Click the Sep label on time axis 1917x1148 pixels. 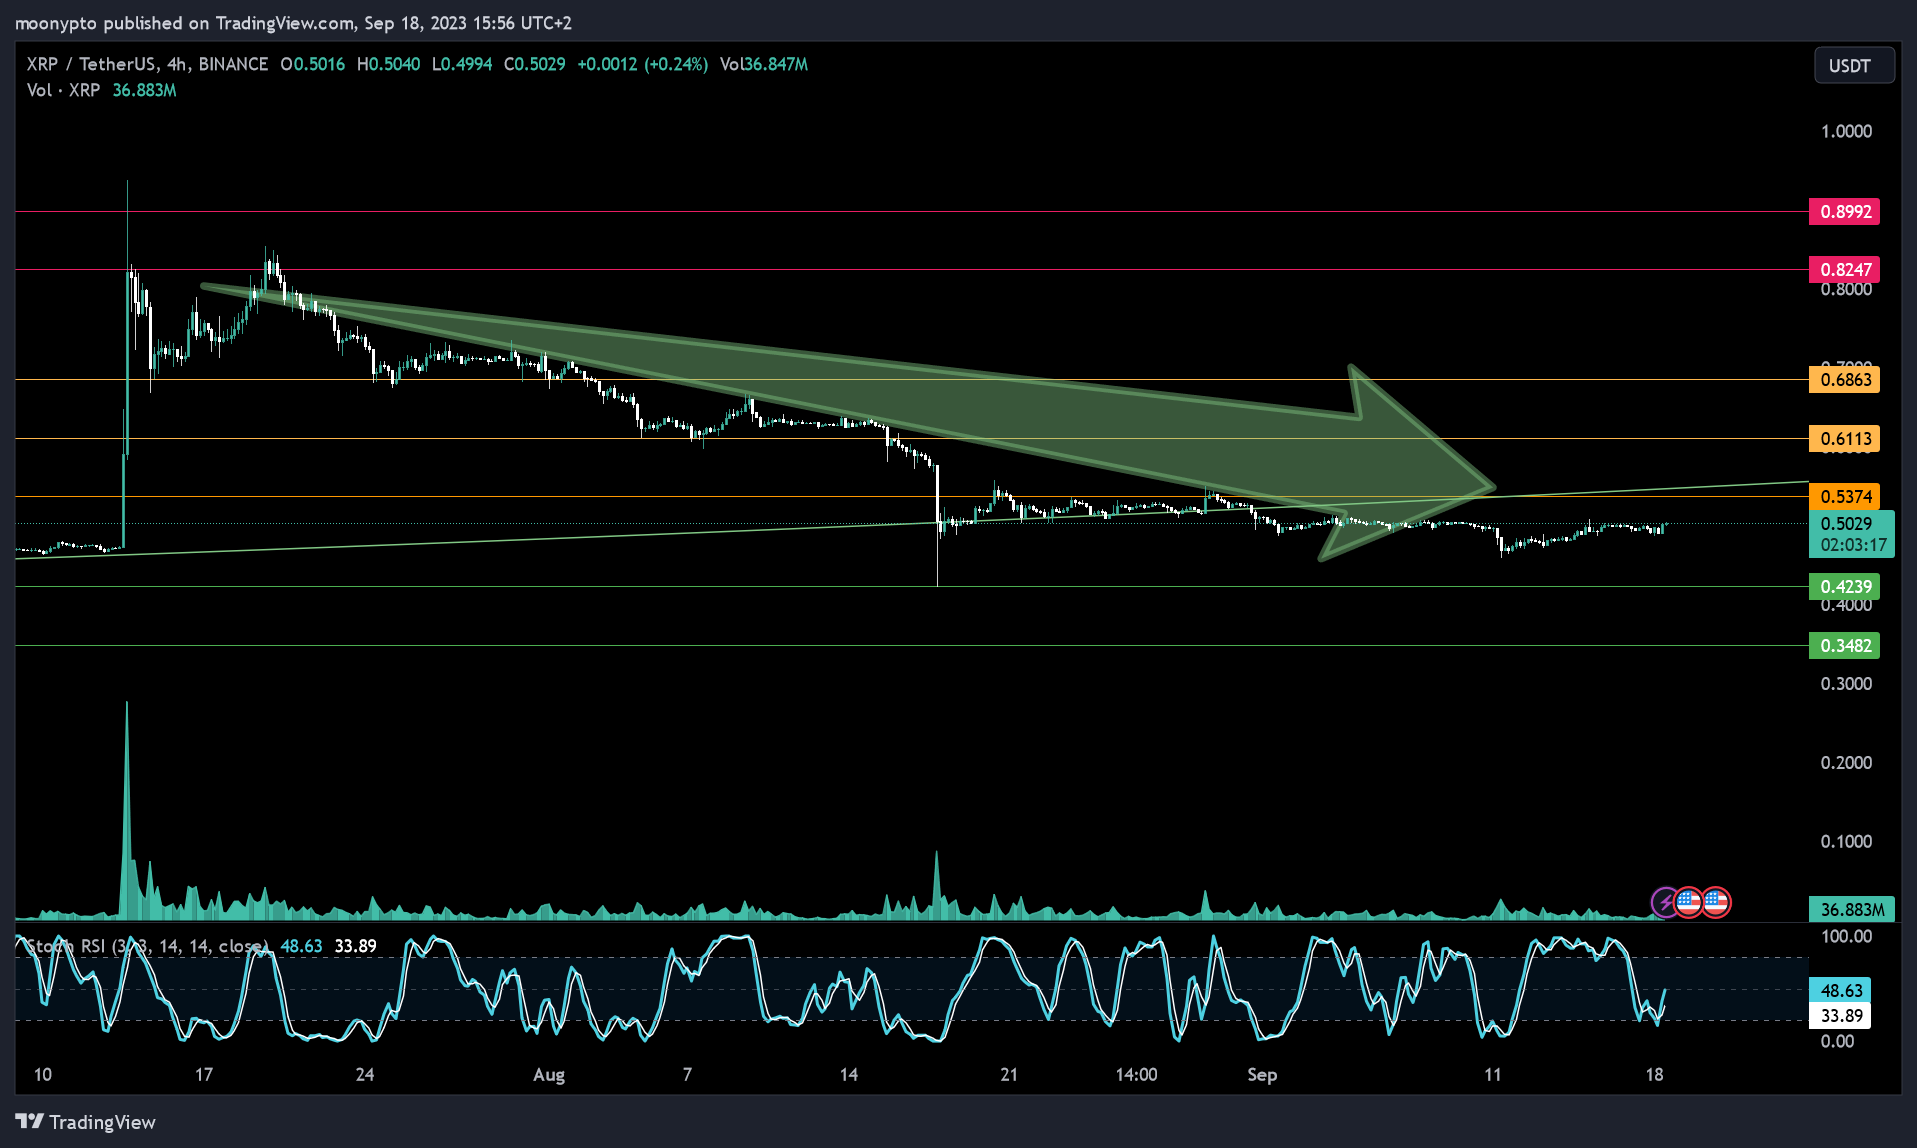tap(1262, 1075)
